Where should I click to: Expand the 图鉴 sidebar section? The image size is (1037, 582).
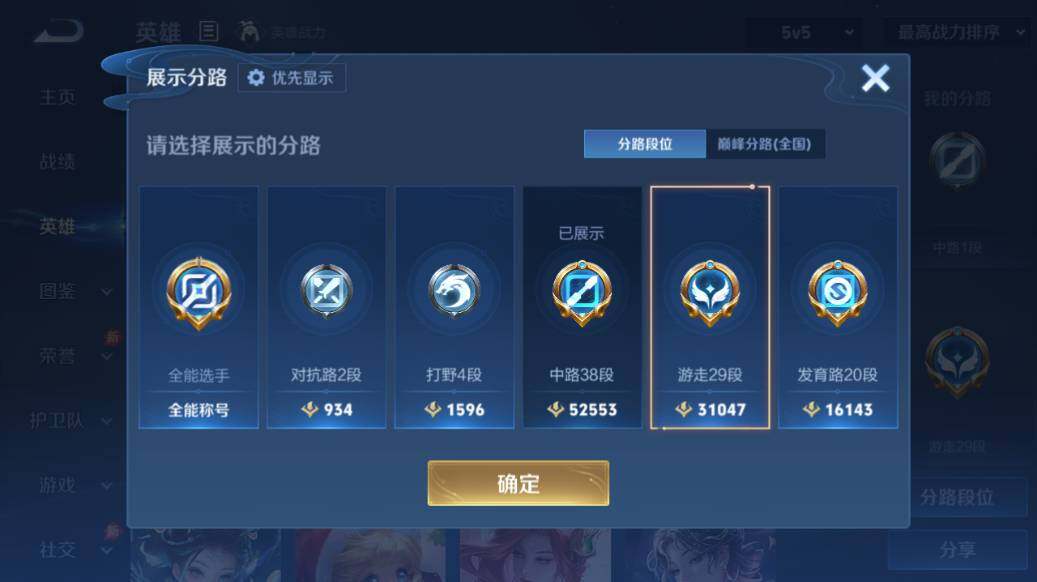click(75, 291)
